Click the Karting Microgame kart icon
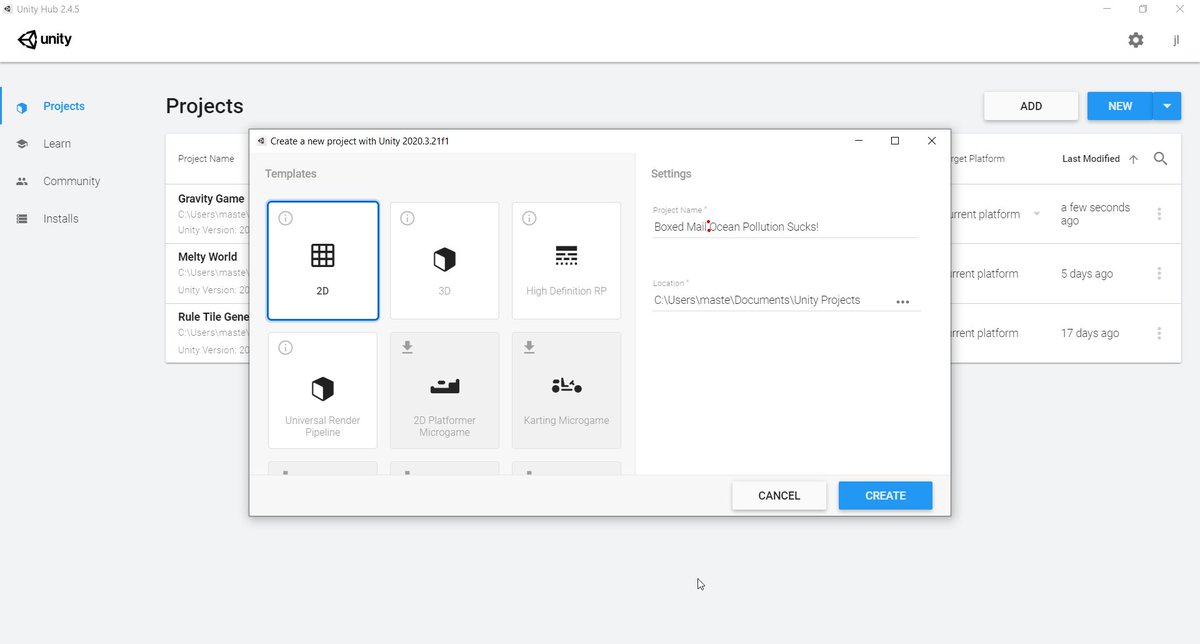Viewport: 1200px width, 644px height. tap(566, 386)
